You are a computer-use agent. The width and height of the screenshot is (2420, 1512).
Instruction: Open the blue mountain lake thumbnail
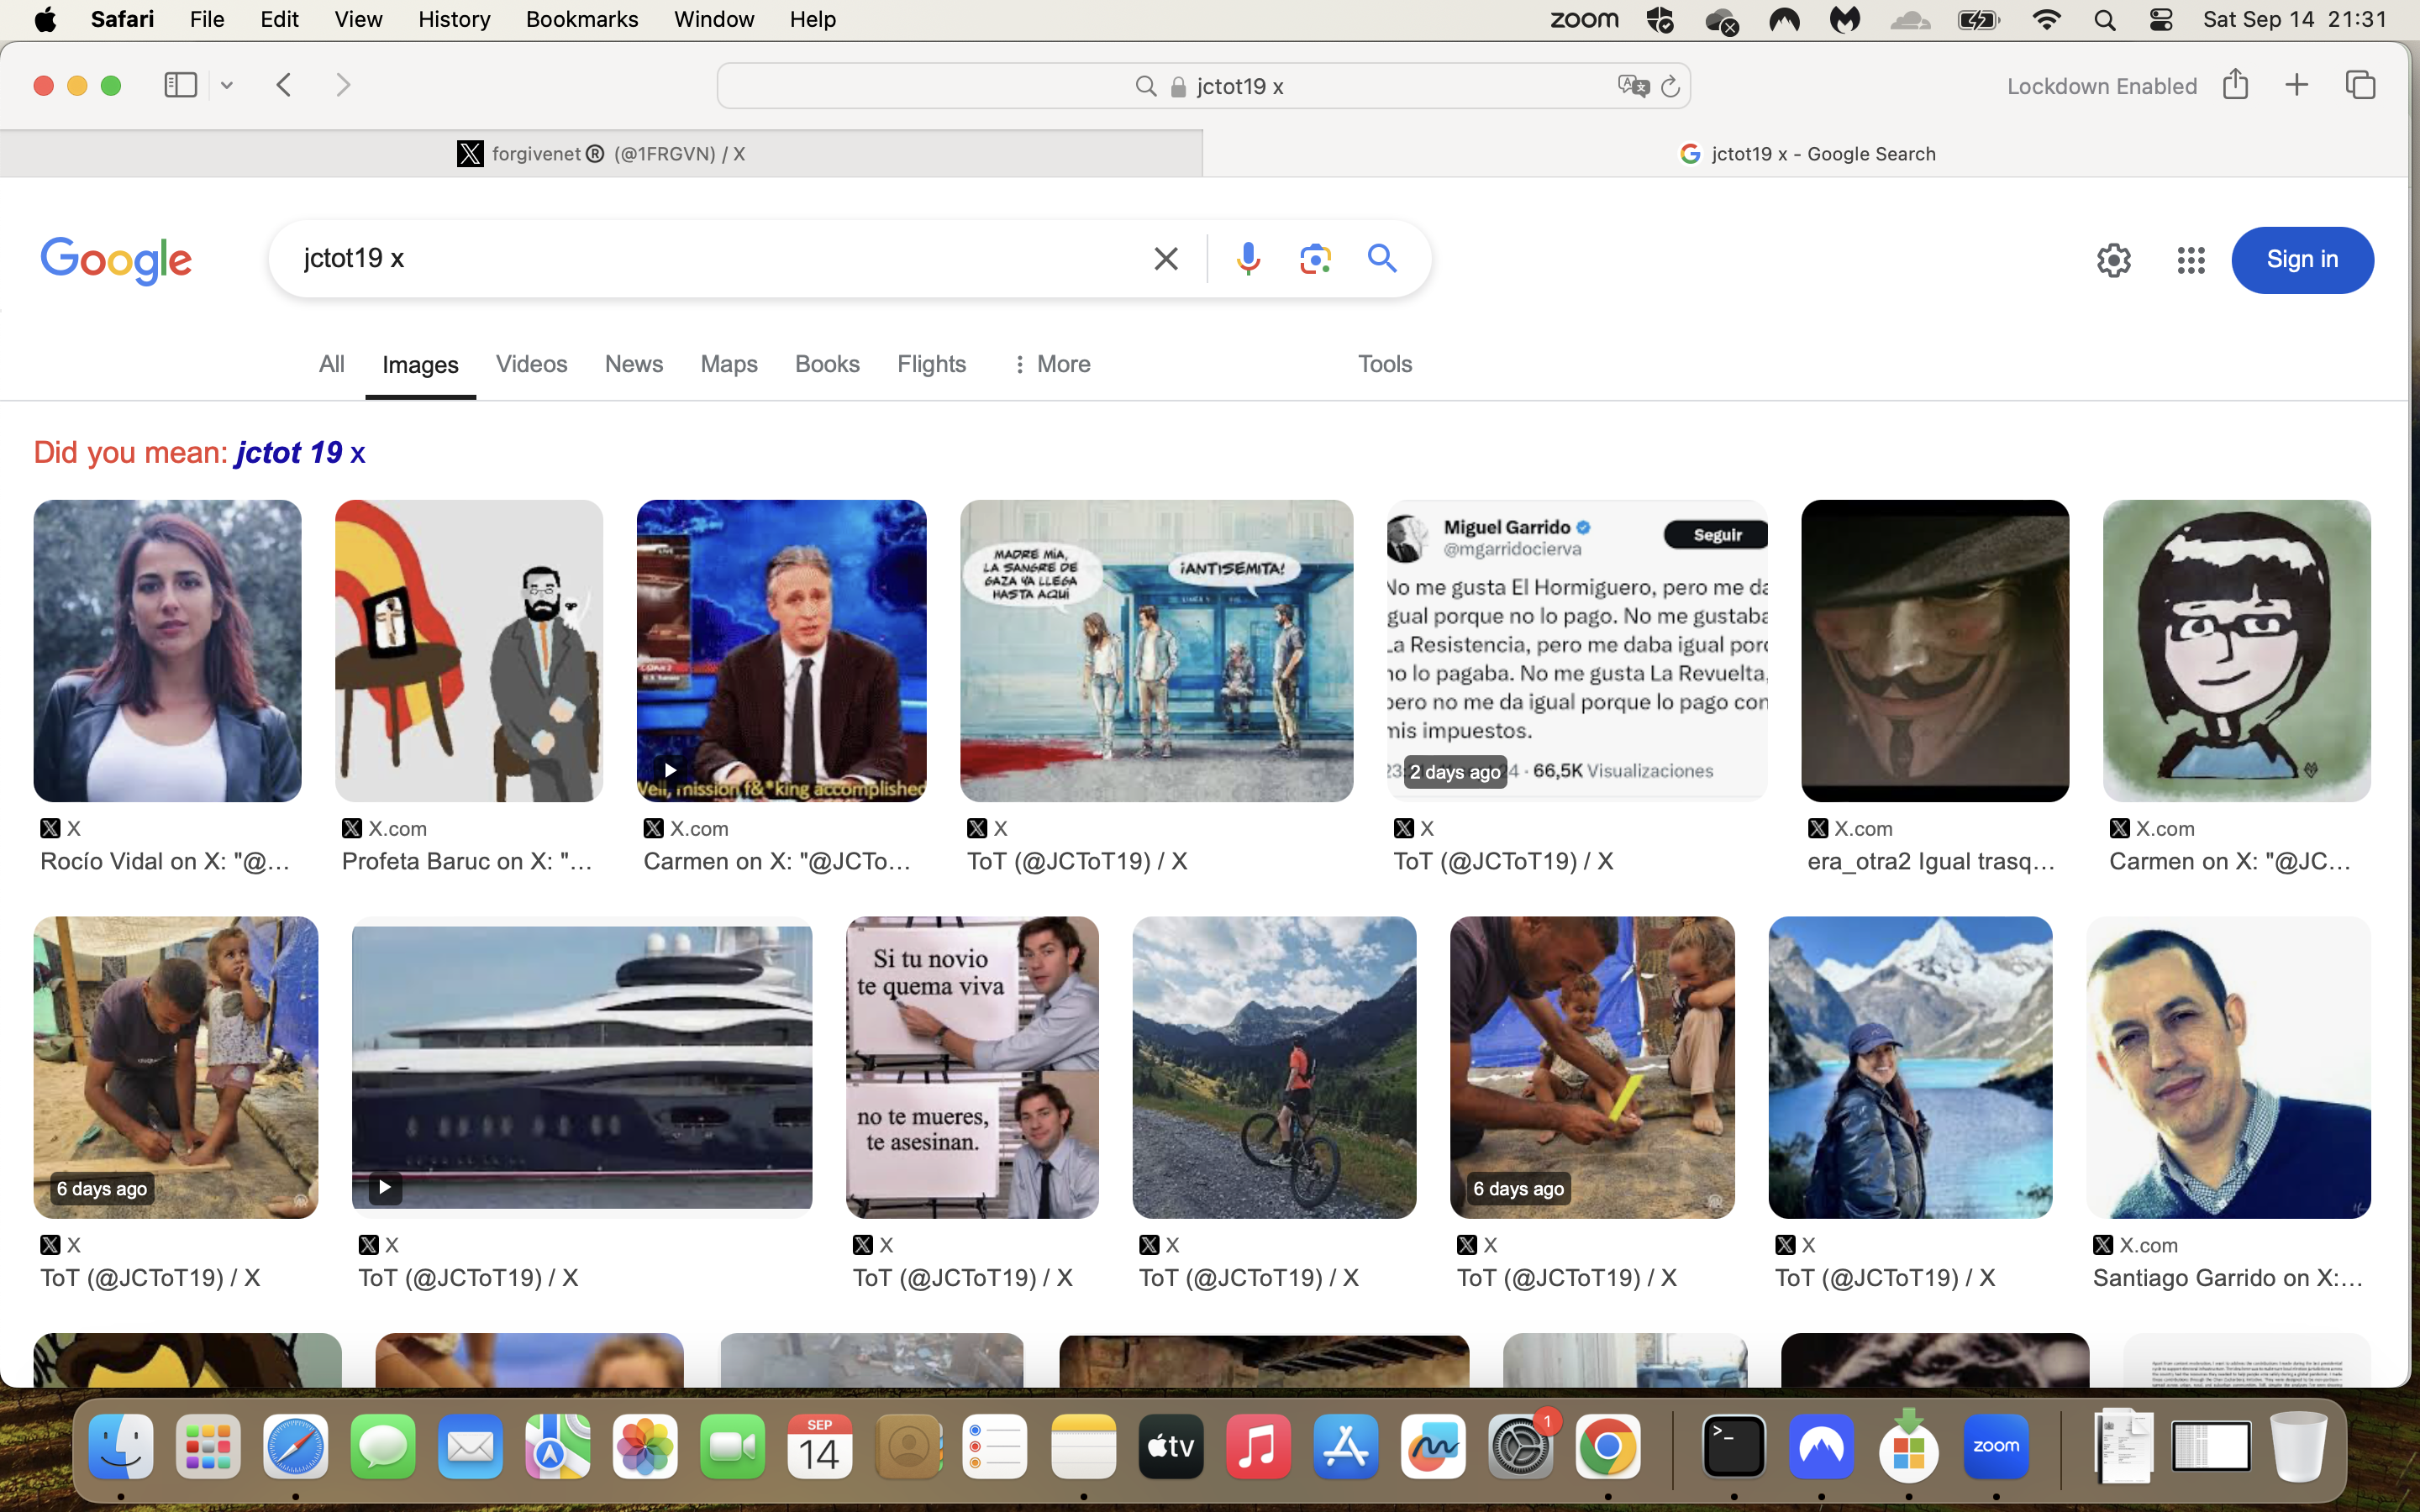tap(1910, 1067)
